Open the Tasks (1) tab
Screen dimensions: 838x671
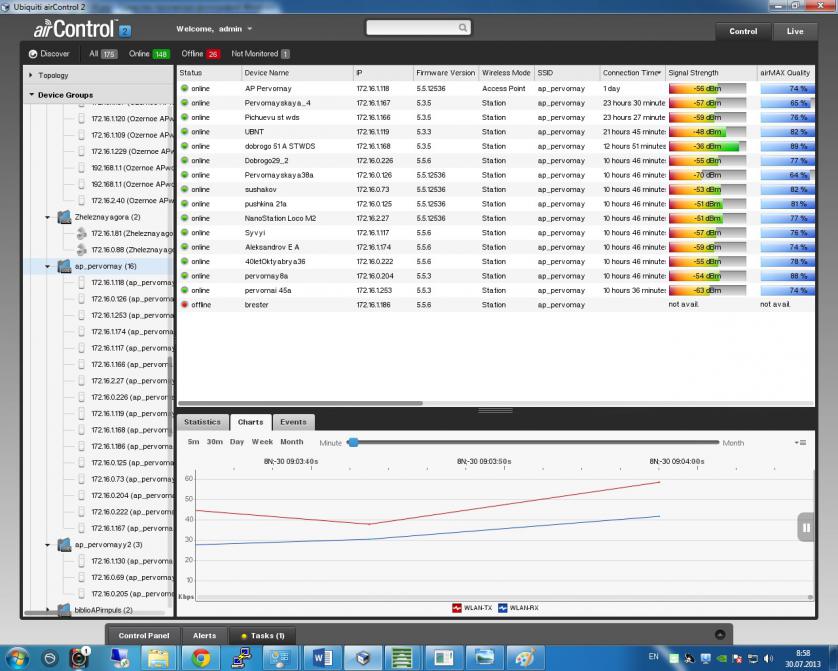(263, 636)
